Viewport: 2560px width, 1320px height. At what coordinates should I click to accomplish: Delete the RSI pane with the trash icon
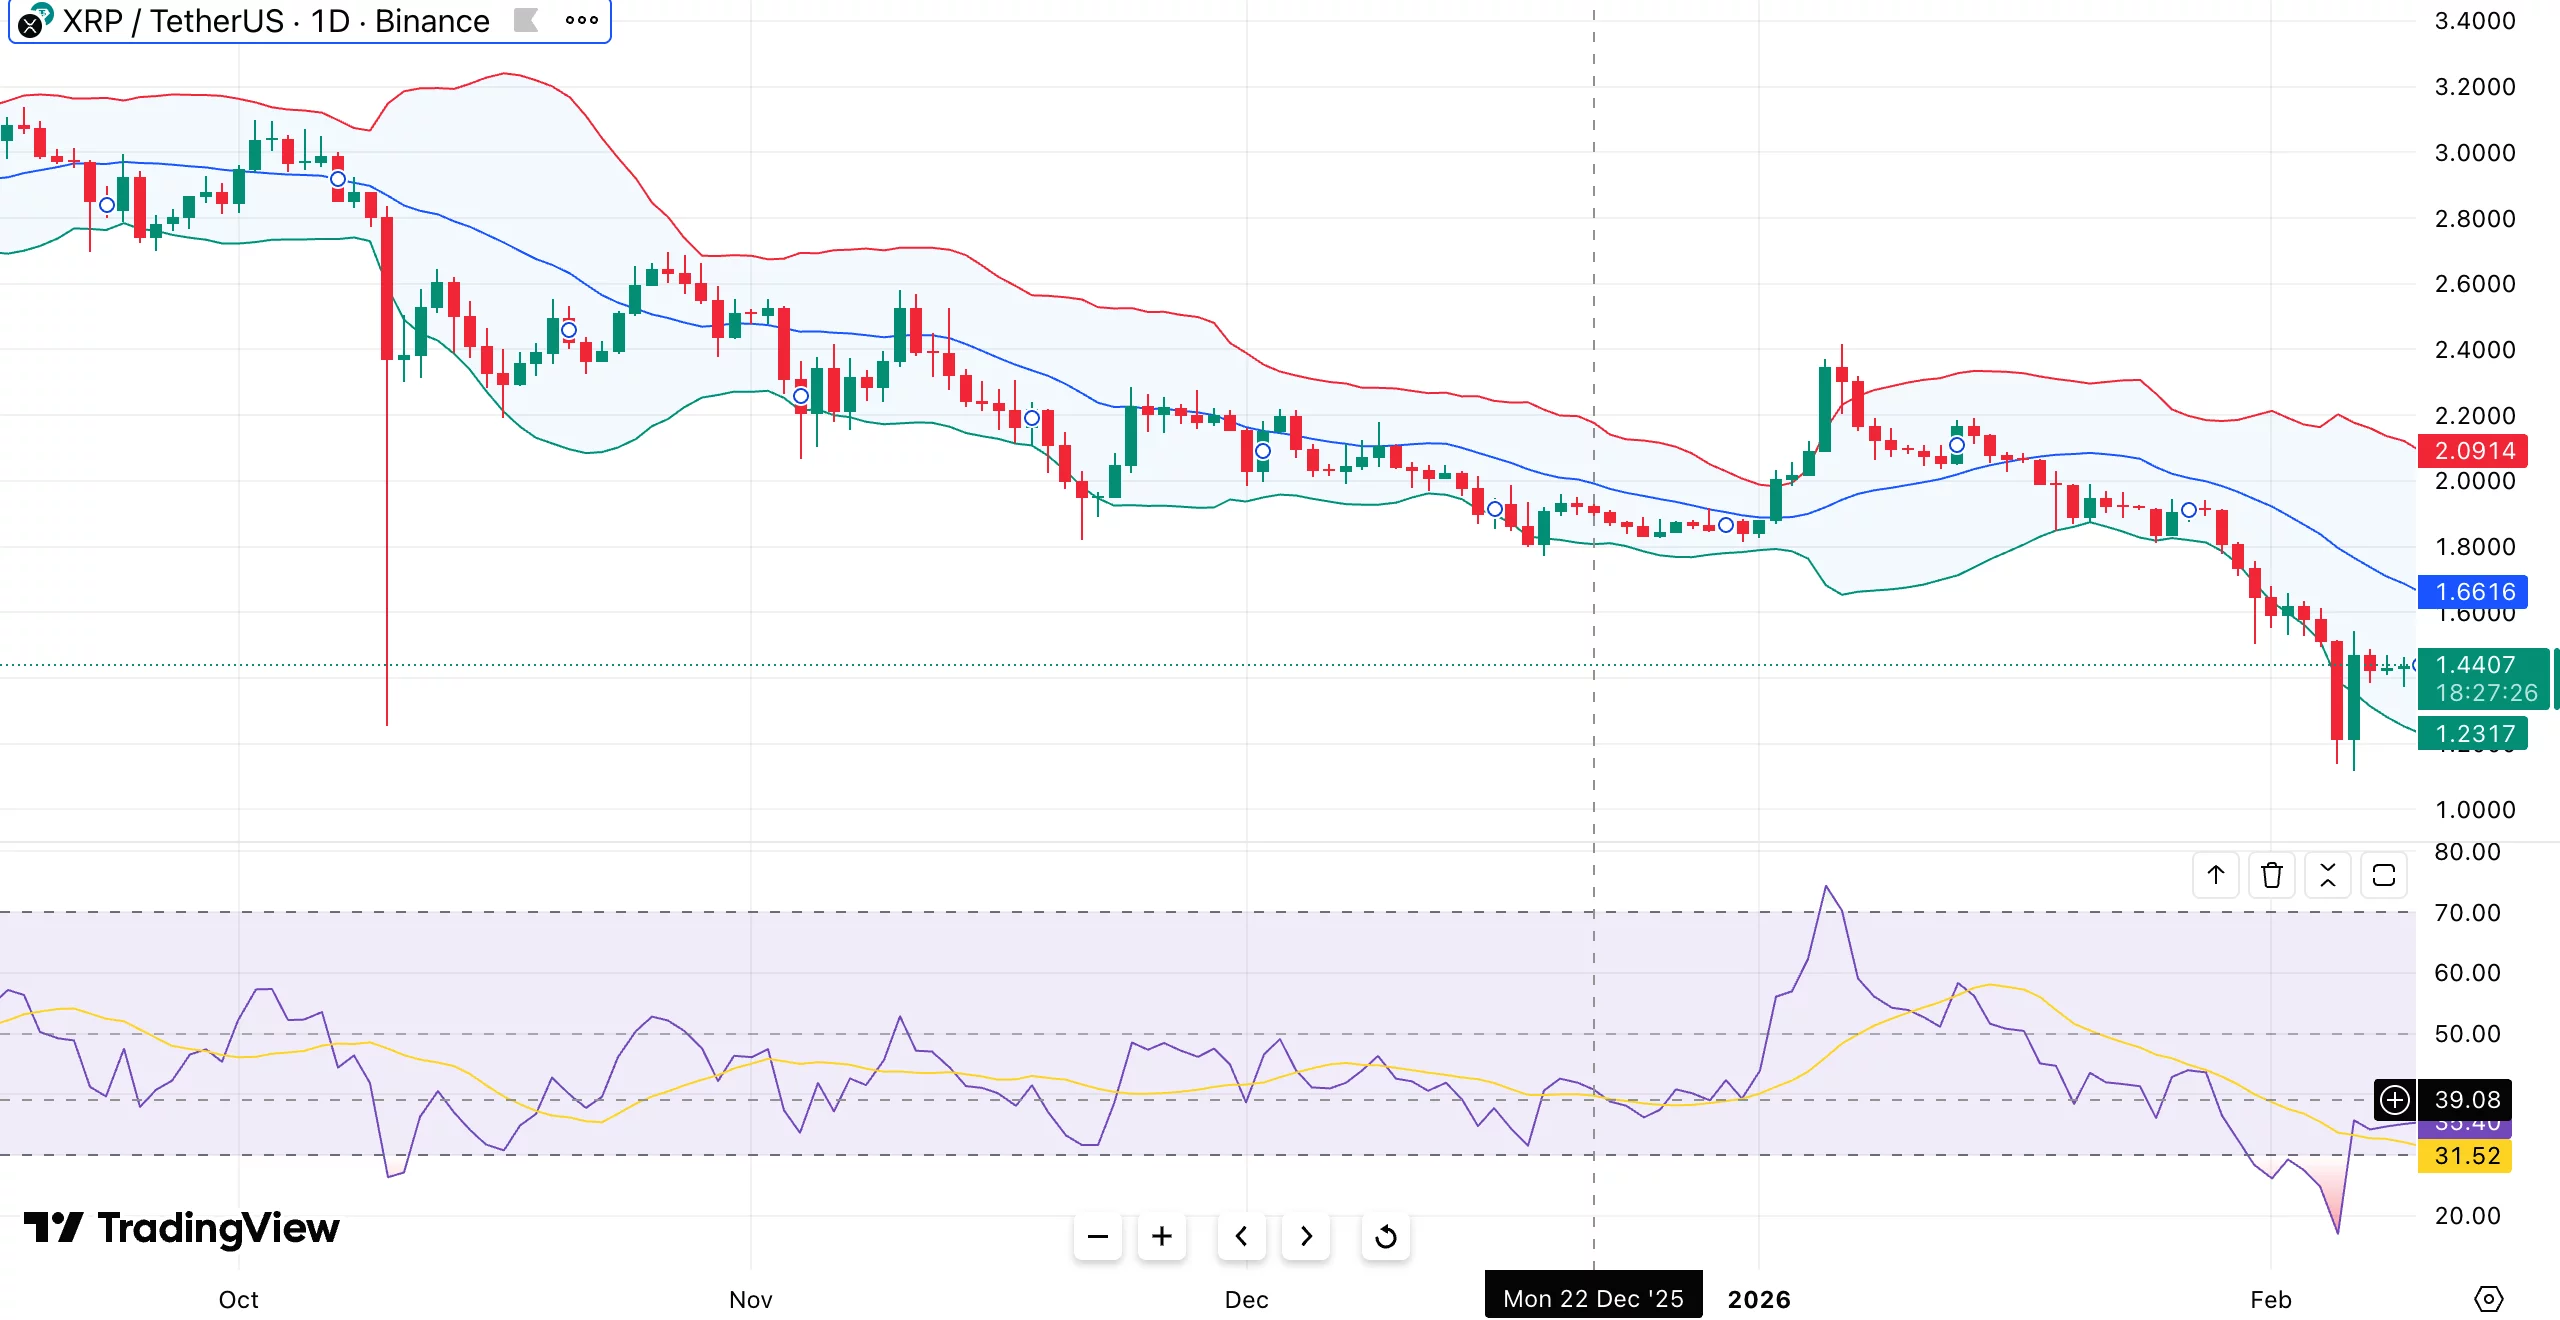pyautogui.click(x=2272, y=874)
